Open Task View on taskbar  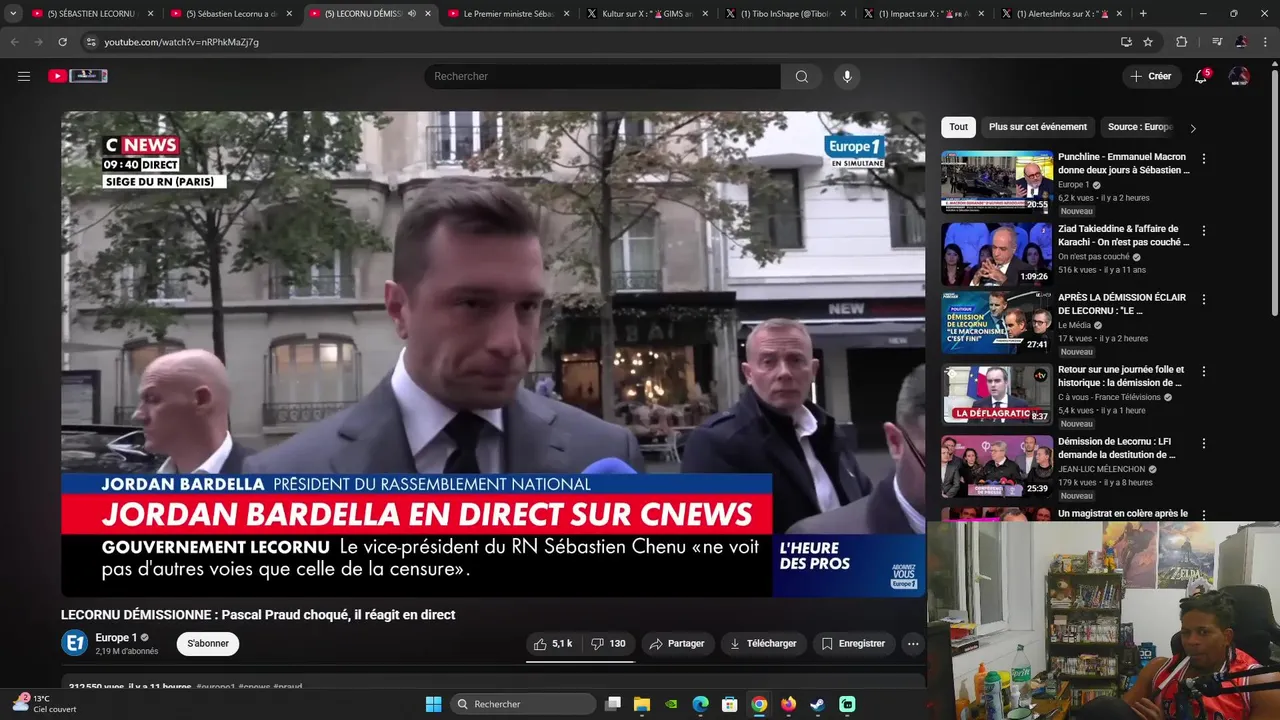(x=613, y=704)
